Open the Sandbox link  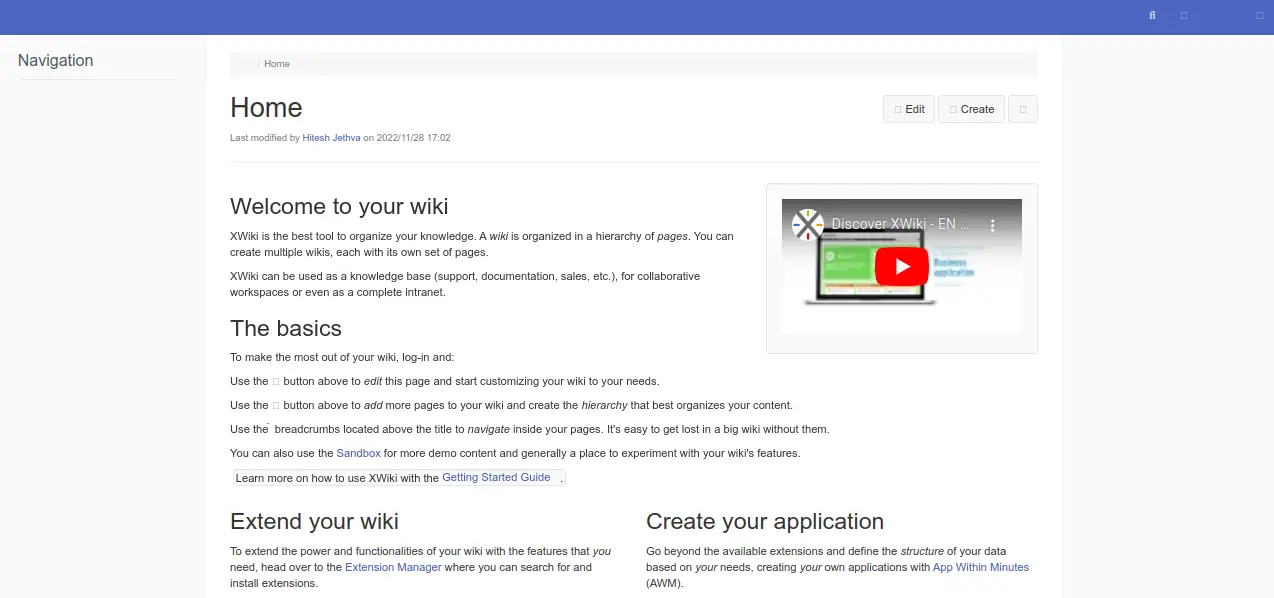358,453
